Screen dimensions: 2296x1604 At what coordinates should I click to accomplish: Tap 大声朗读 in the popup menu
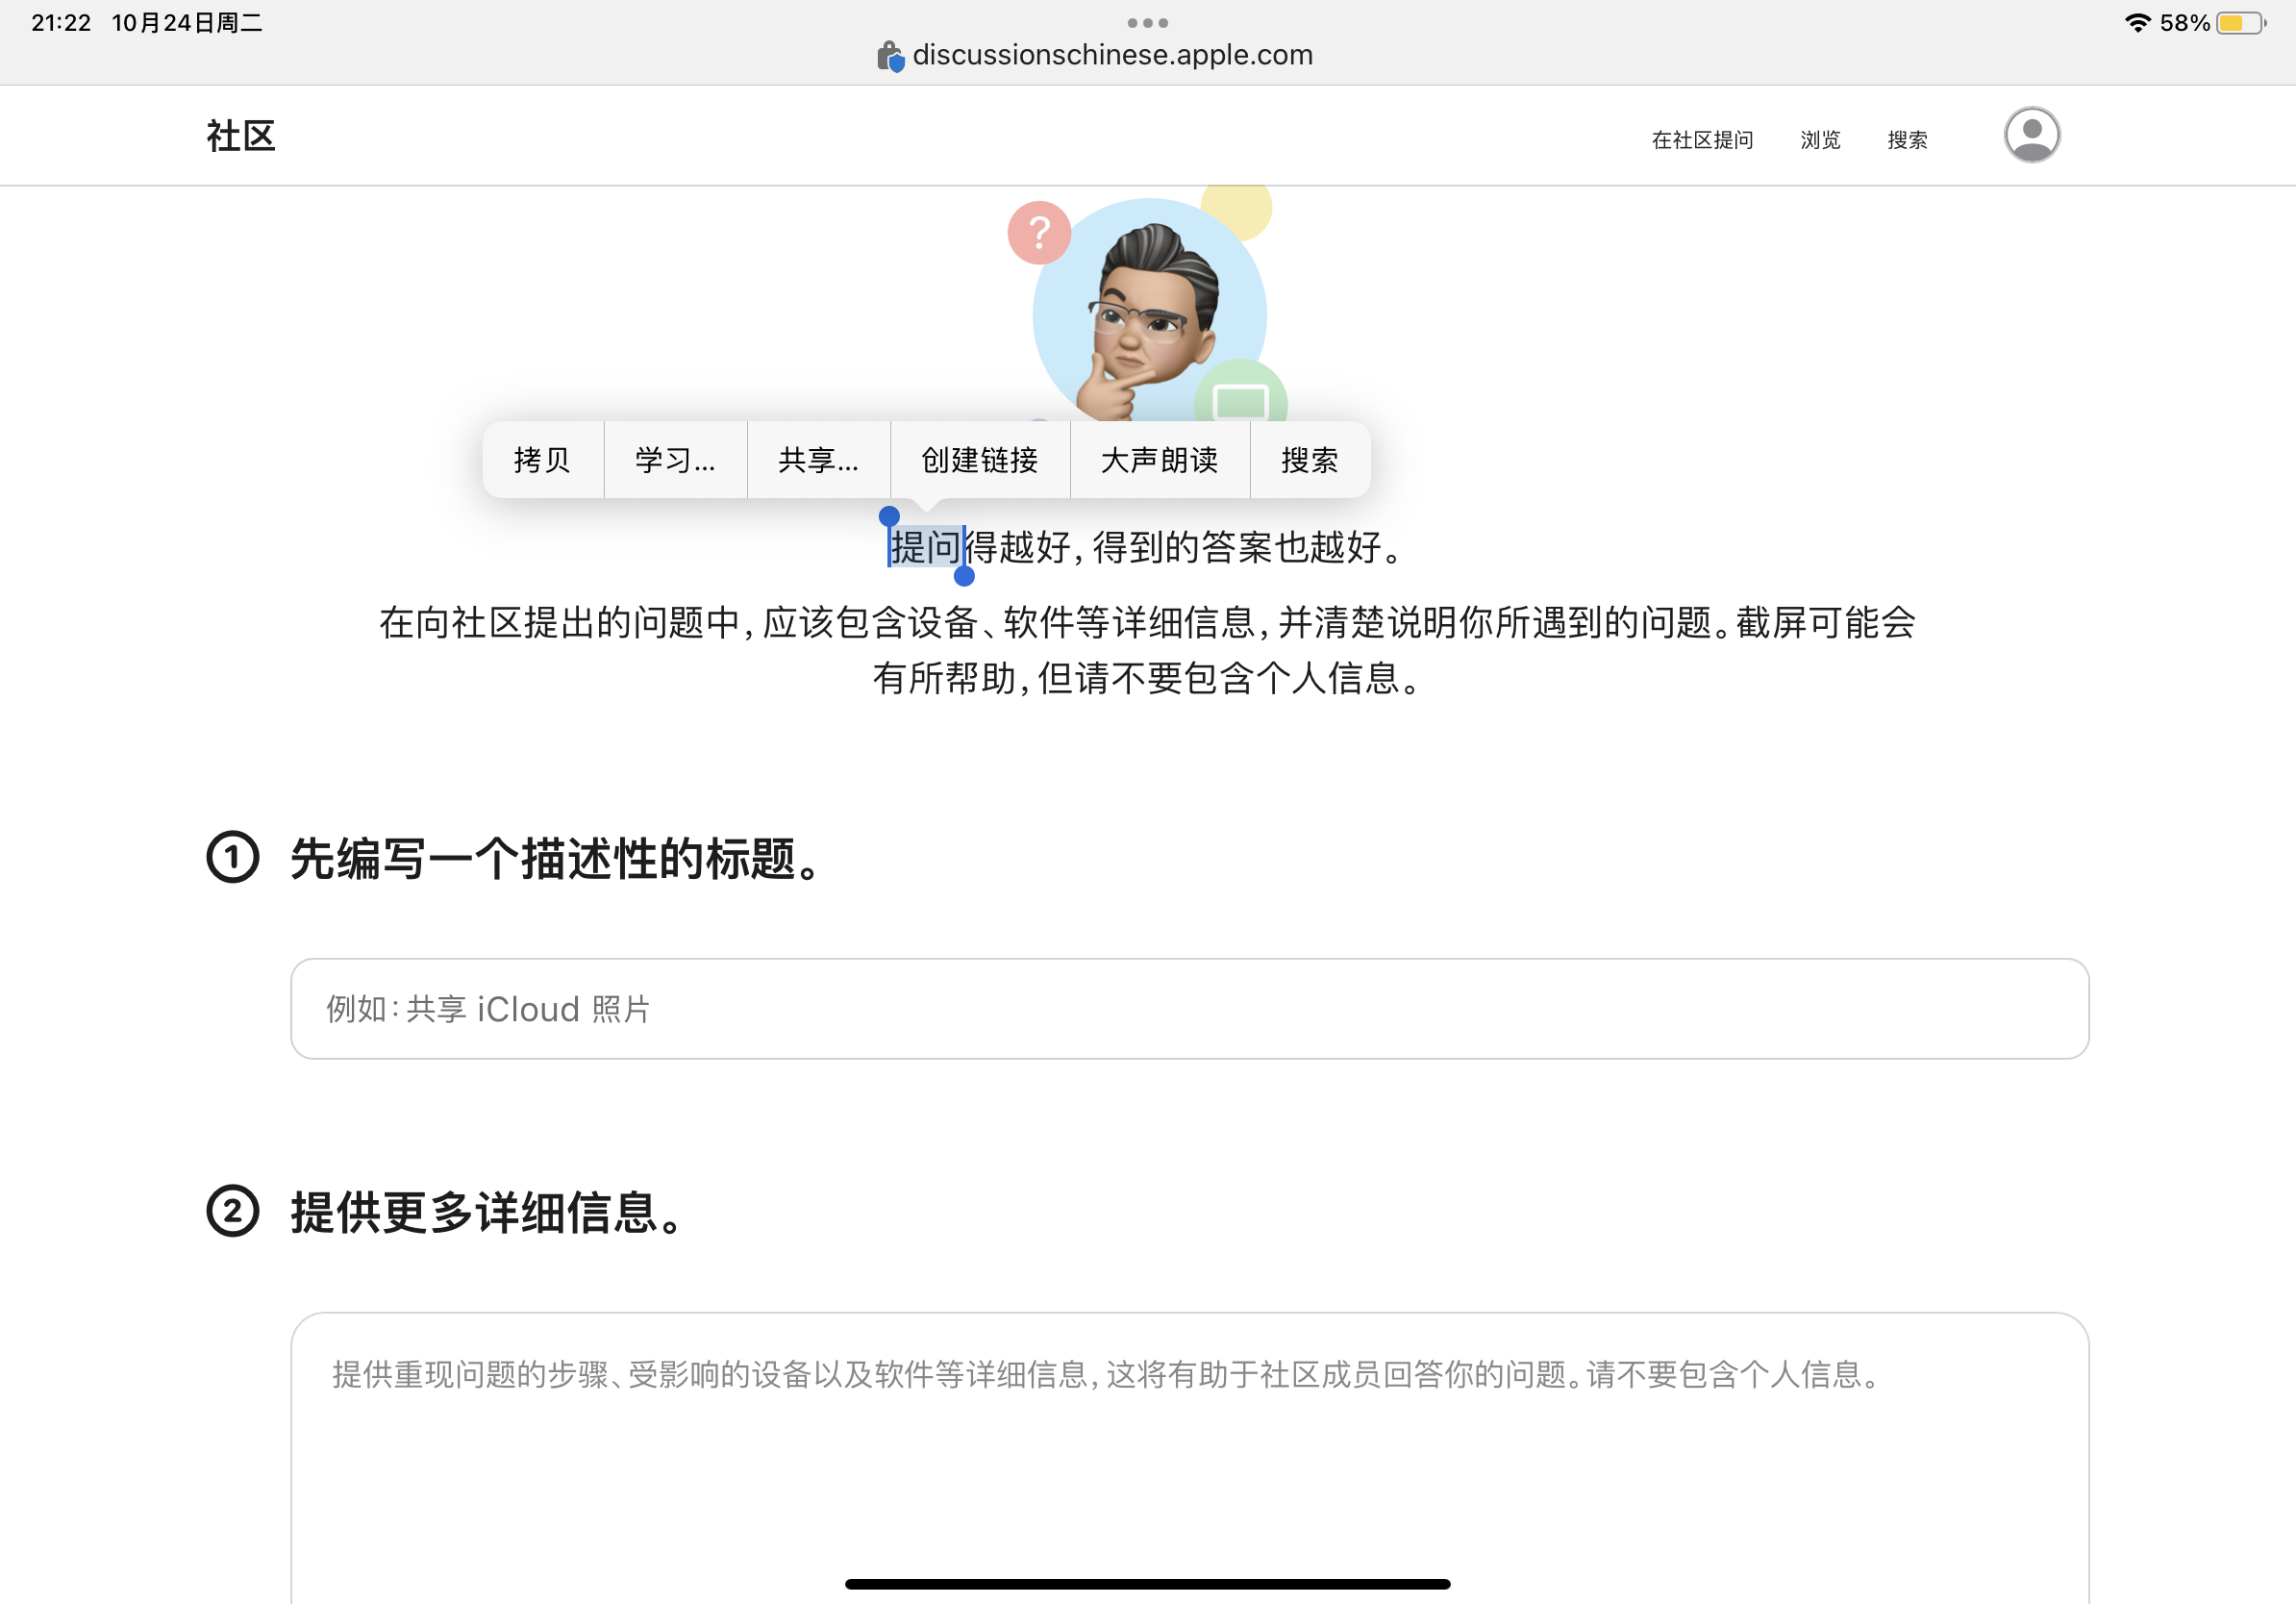click(1159, 460)
